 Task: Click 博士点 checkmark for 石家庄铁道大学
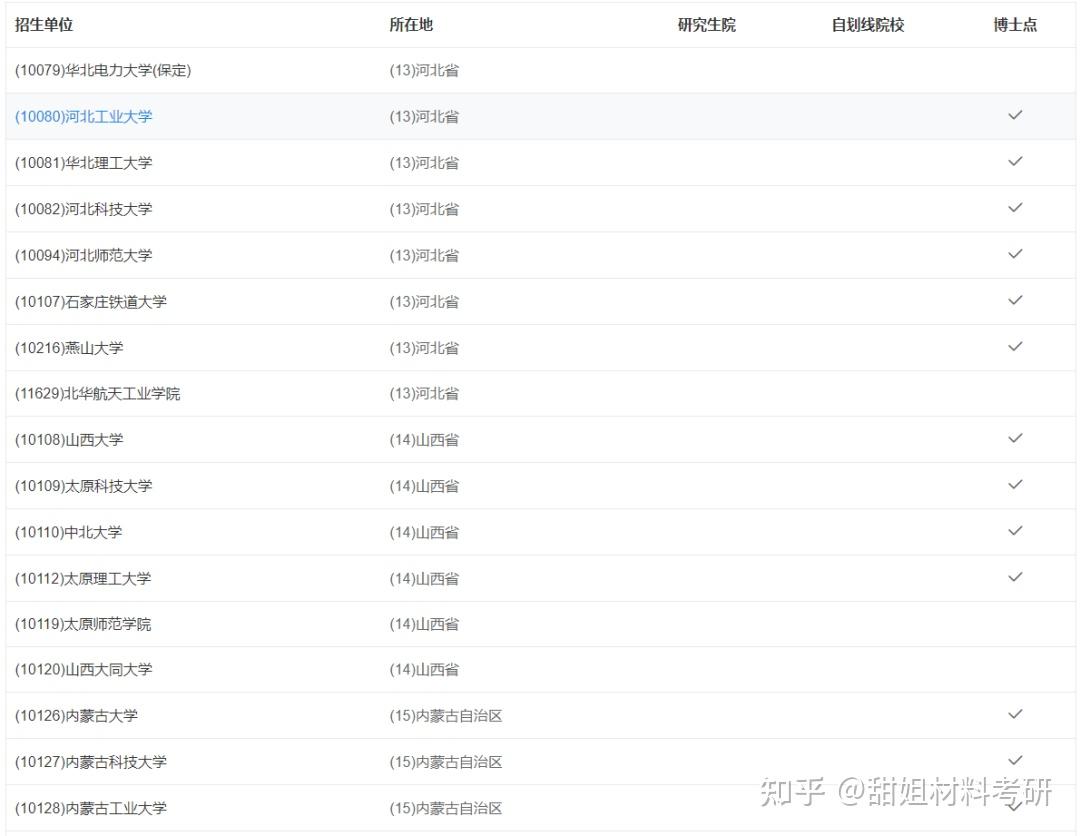coord(1015,300)
